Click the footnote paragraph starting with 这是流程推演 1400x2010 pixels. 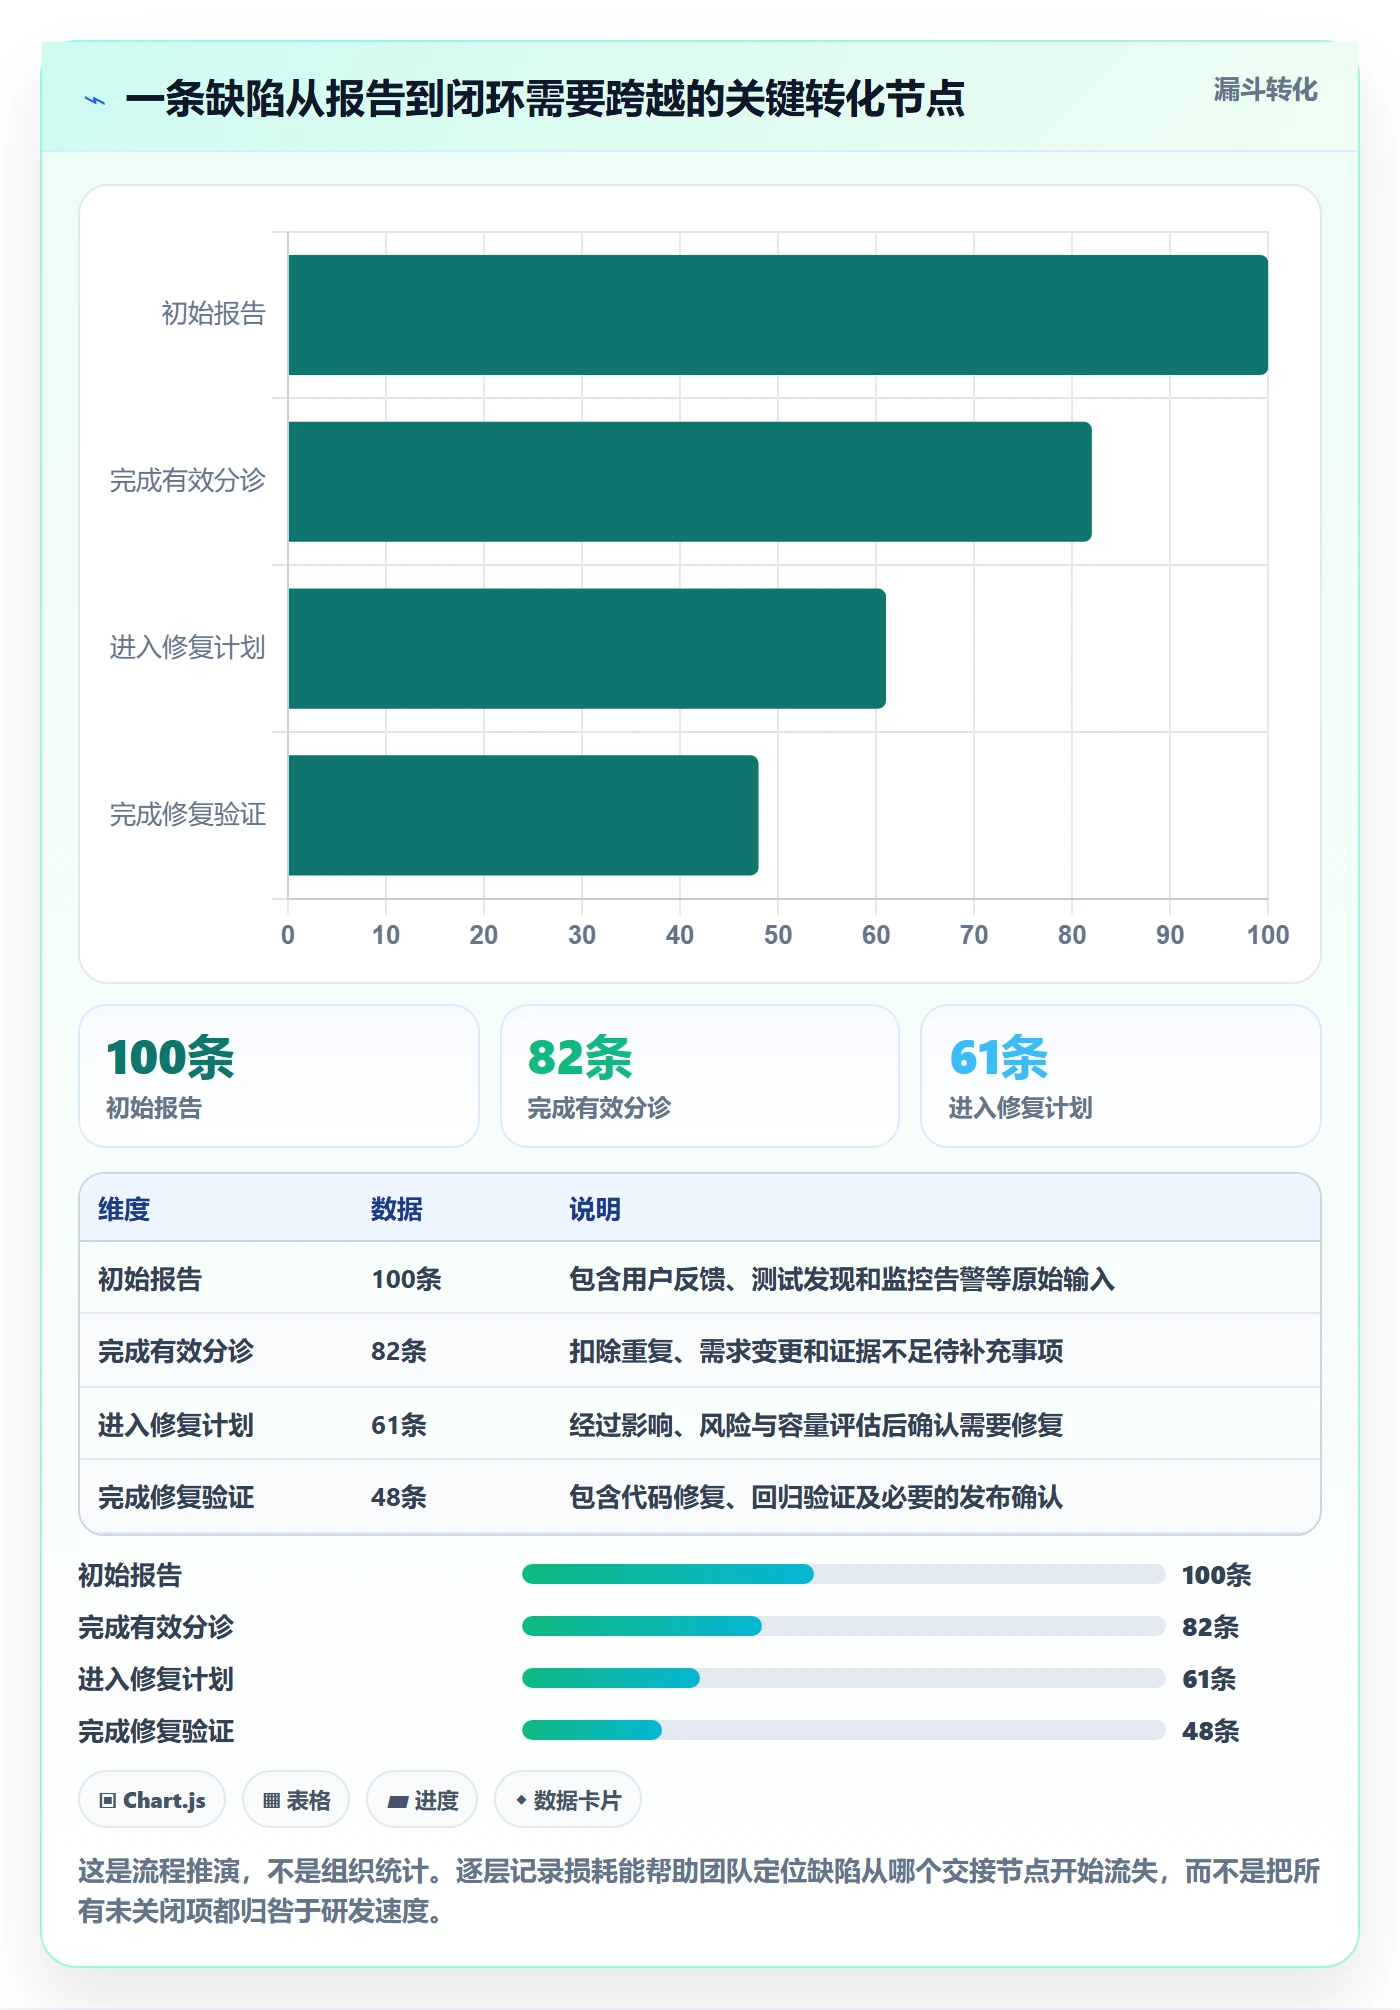pos(699,1891)
